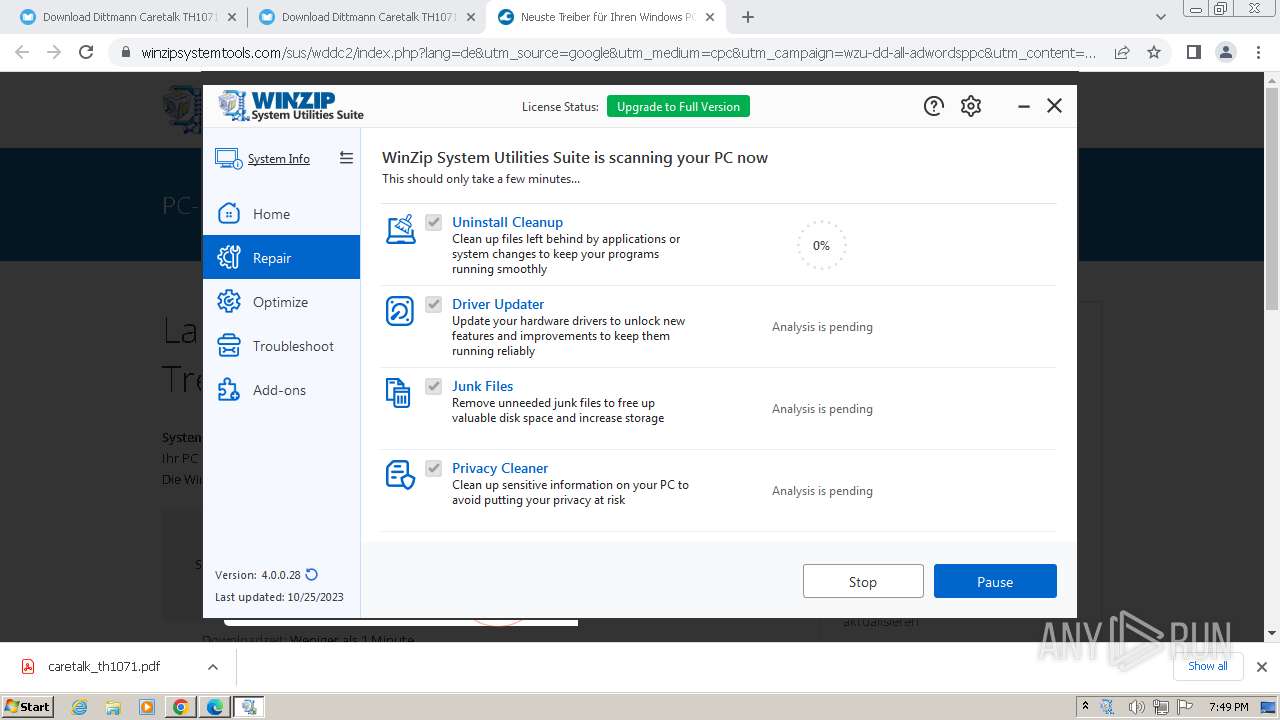Open the System Info link
This screenshot has height=720, width=1280.
(x=279, y=159)
